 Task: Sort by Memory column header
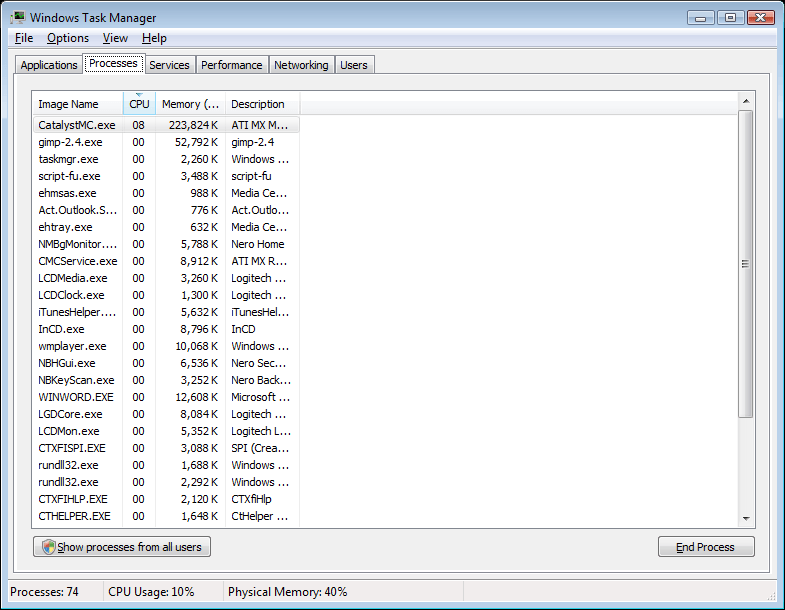coord(190,104)
